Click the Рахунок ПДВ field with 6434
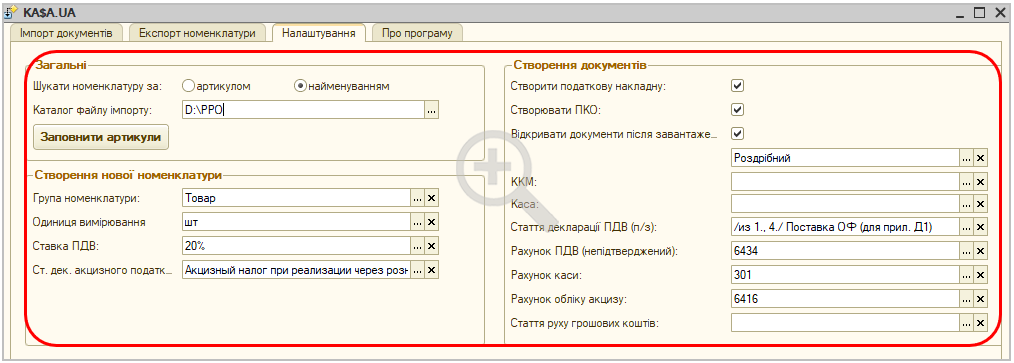 click(x=845, y=250)
